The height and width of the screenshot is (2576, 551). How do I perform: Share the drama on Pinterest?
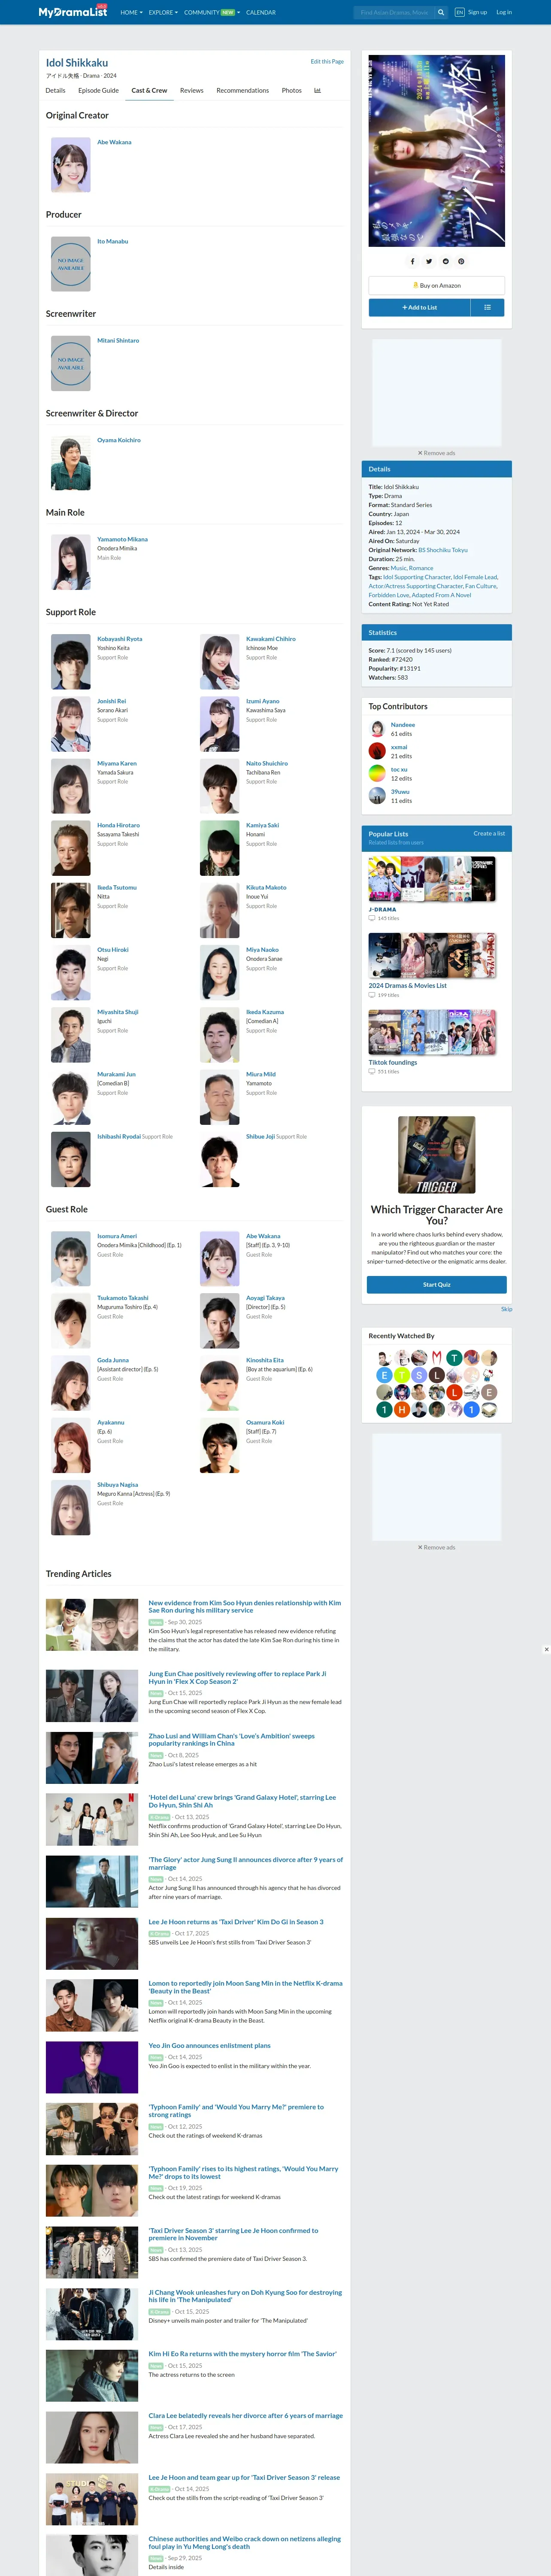(461, 261)
